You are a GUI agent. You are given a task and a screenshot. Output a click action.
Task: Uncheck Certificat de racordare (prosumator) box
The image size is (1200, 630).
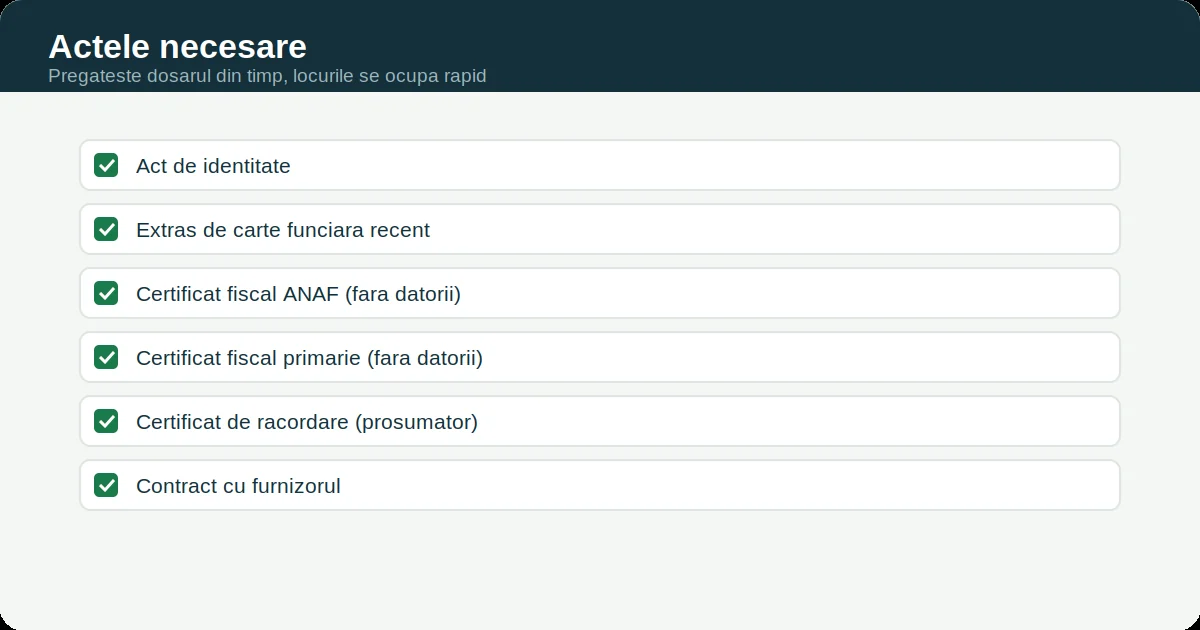[106, 421]
